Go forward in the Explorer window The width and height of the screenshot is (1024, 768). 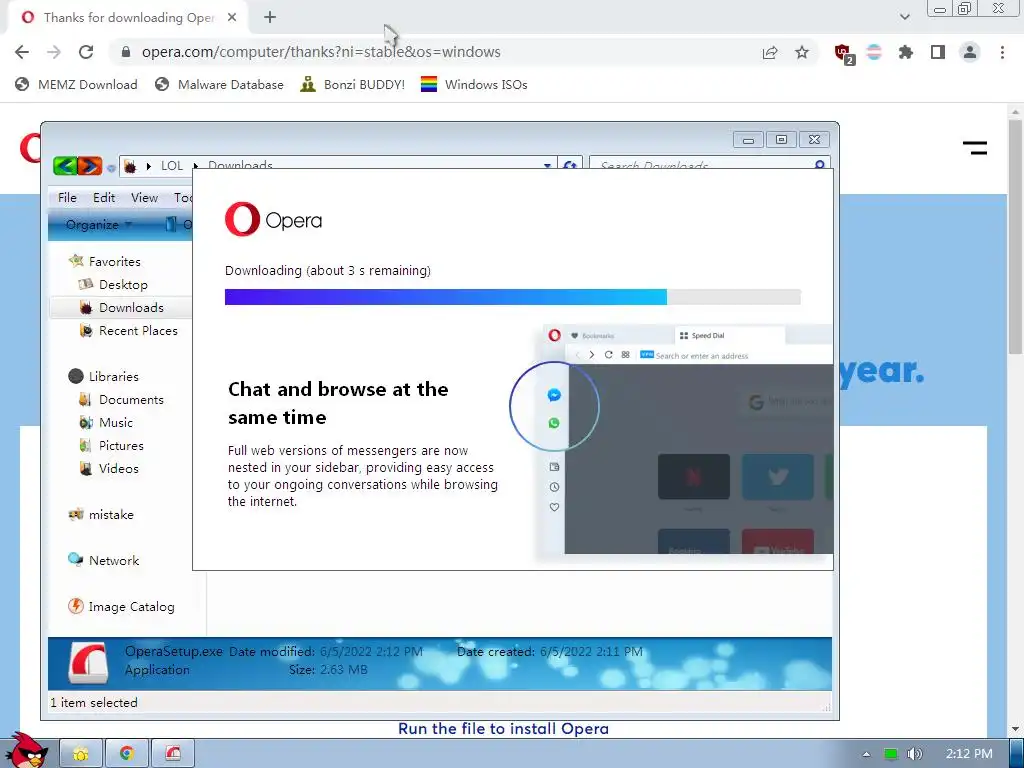click(90, 166)
